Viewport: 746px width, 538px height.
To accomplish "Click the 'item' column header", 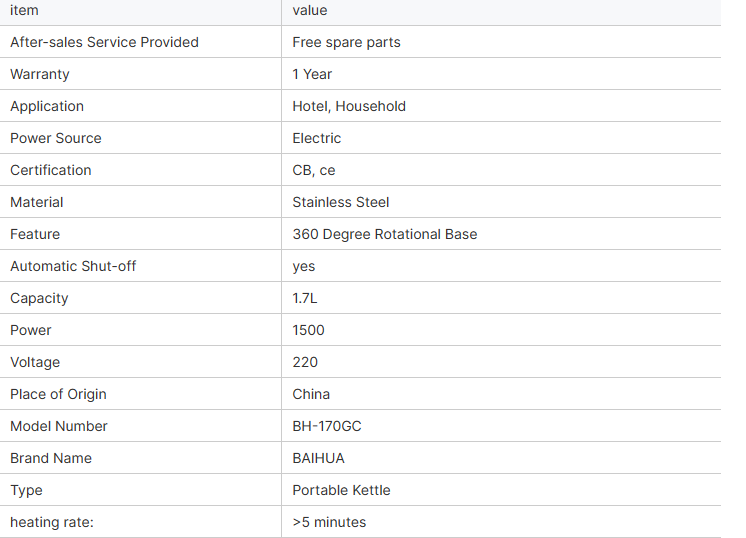I will coord(24,10).
